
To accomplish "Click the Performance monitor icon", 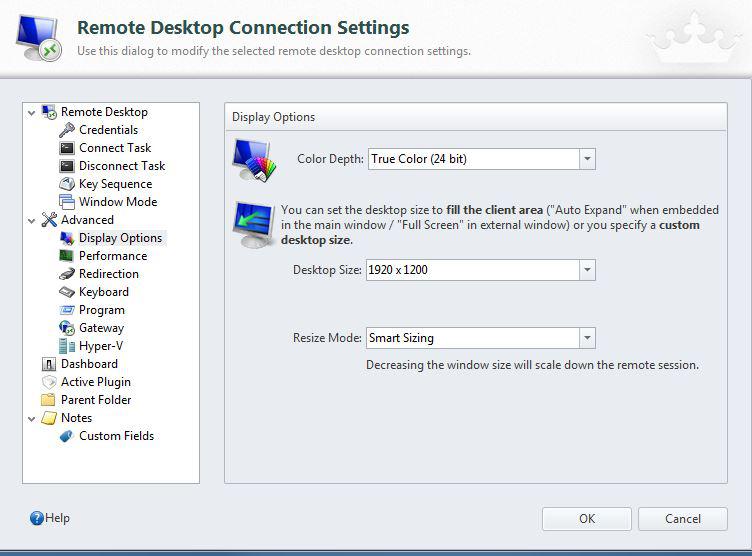I will (67, 256).
